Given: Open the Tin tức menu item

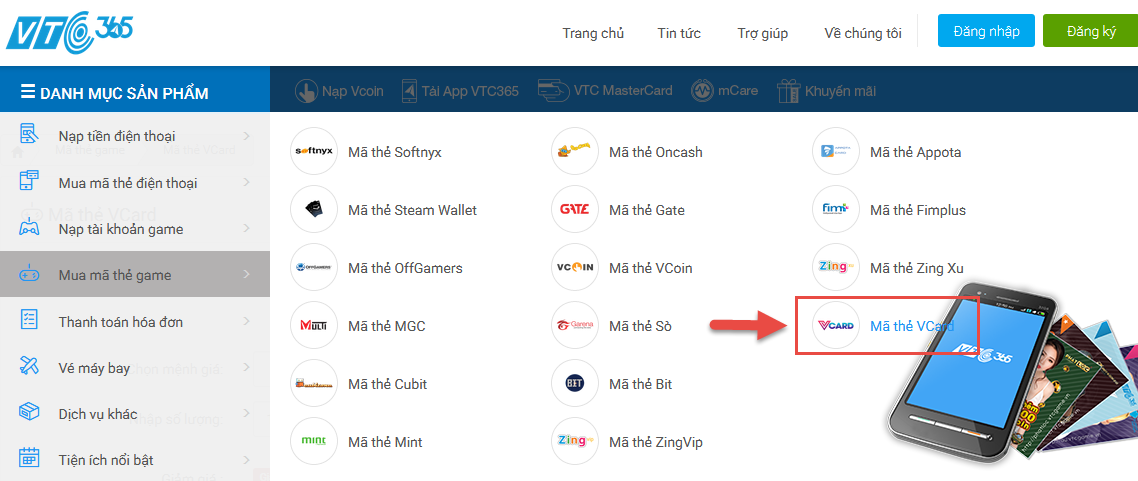Looking at the screenshot, I should click(x=679, y=33).
